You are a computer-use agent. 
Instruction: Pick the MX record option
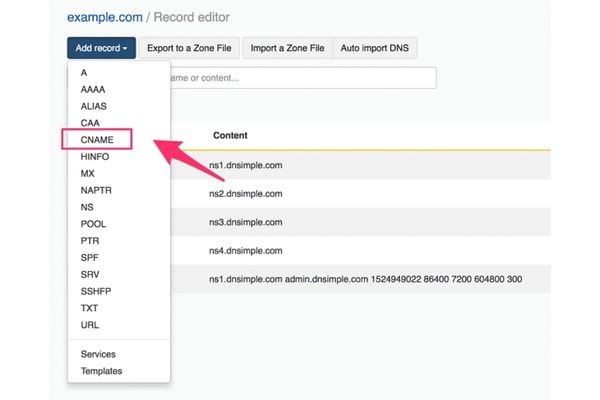coord(119,173)
